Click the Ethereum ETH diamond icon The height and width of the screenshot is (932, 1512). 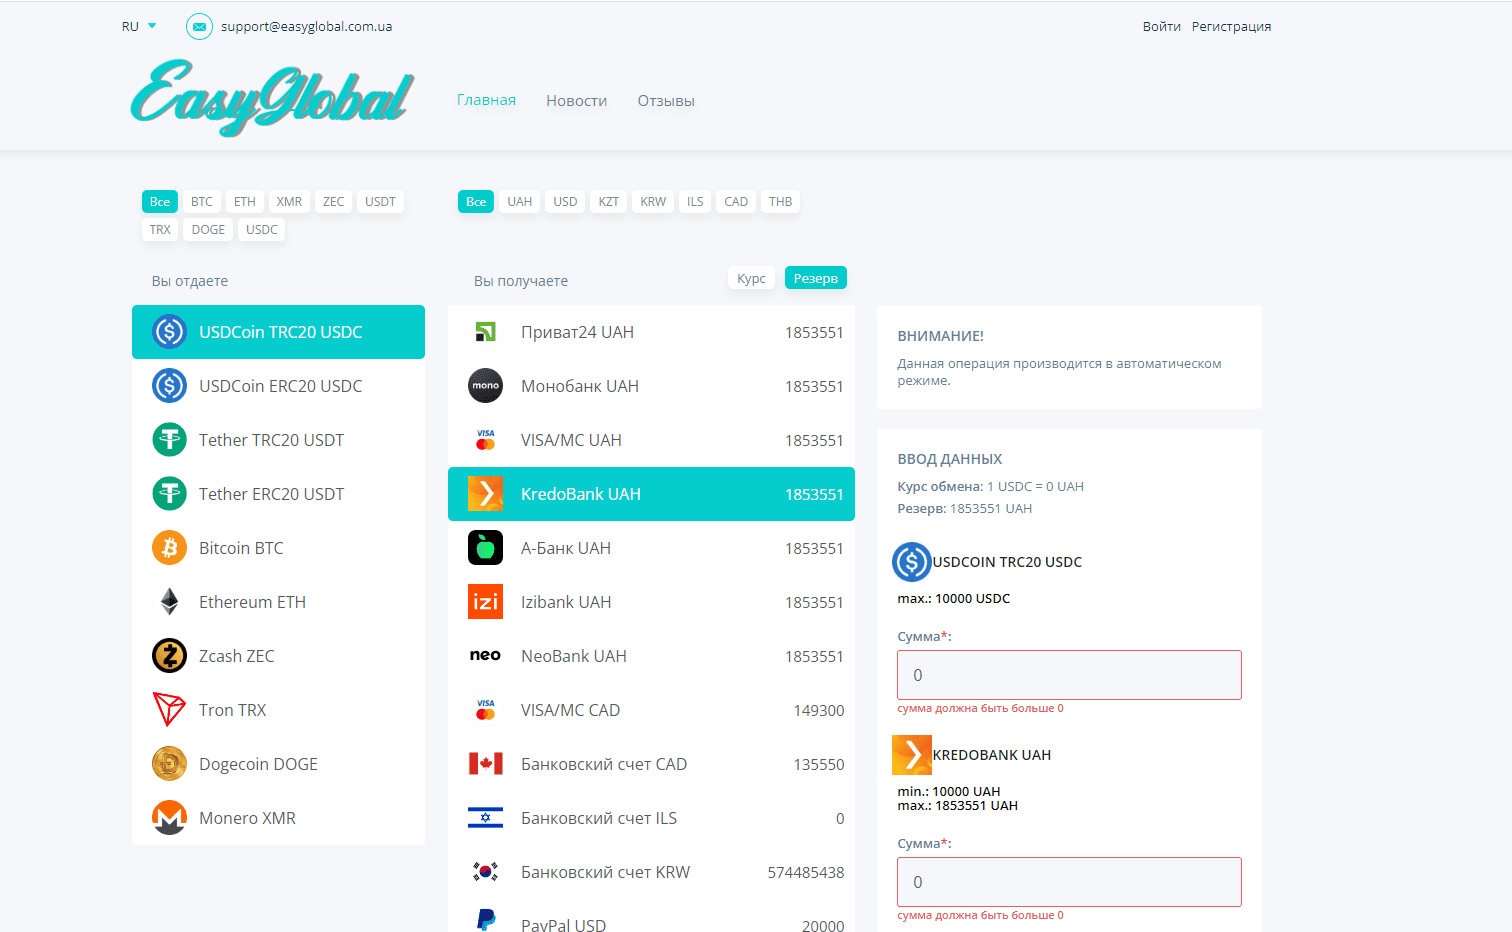169,601
